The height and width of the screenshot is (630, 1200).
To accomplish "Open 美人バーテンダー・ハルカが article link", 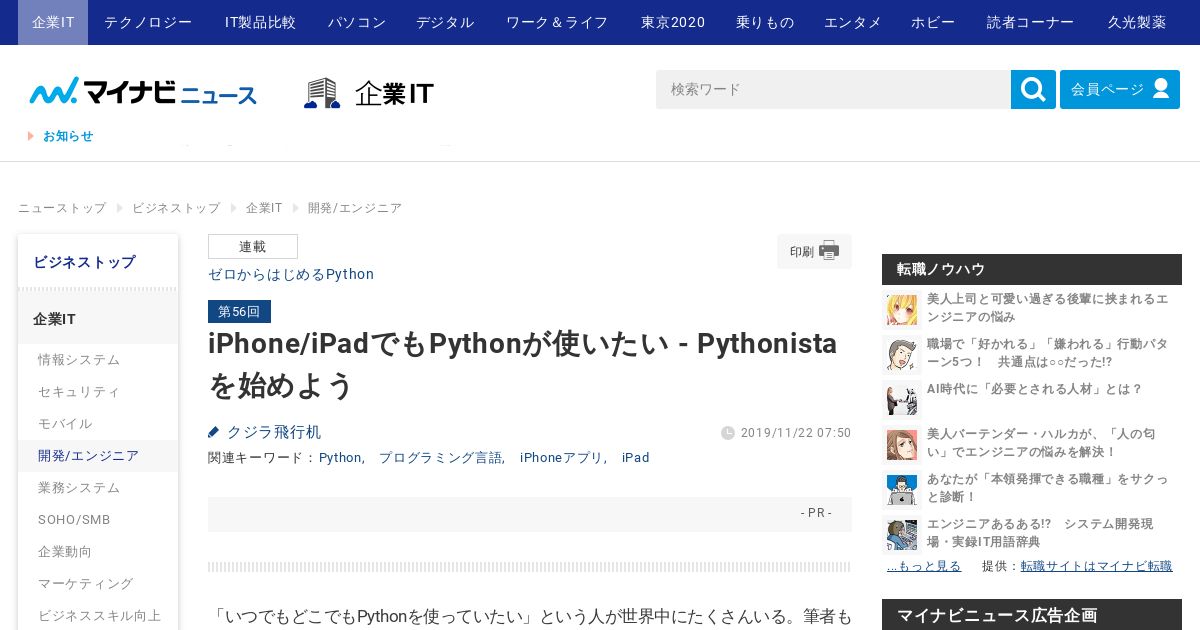I will coord(1041,443).
